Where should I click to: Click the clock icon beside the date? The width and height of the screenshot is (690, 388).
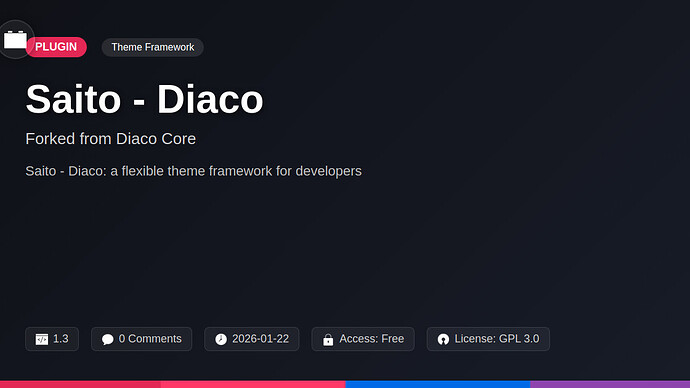pyautogui.click(x=221, y=339)
